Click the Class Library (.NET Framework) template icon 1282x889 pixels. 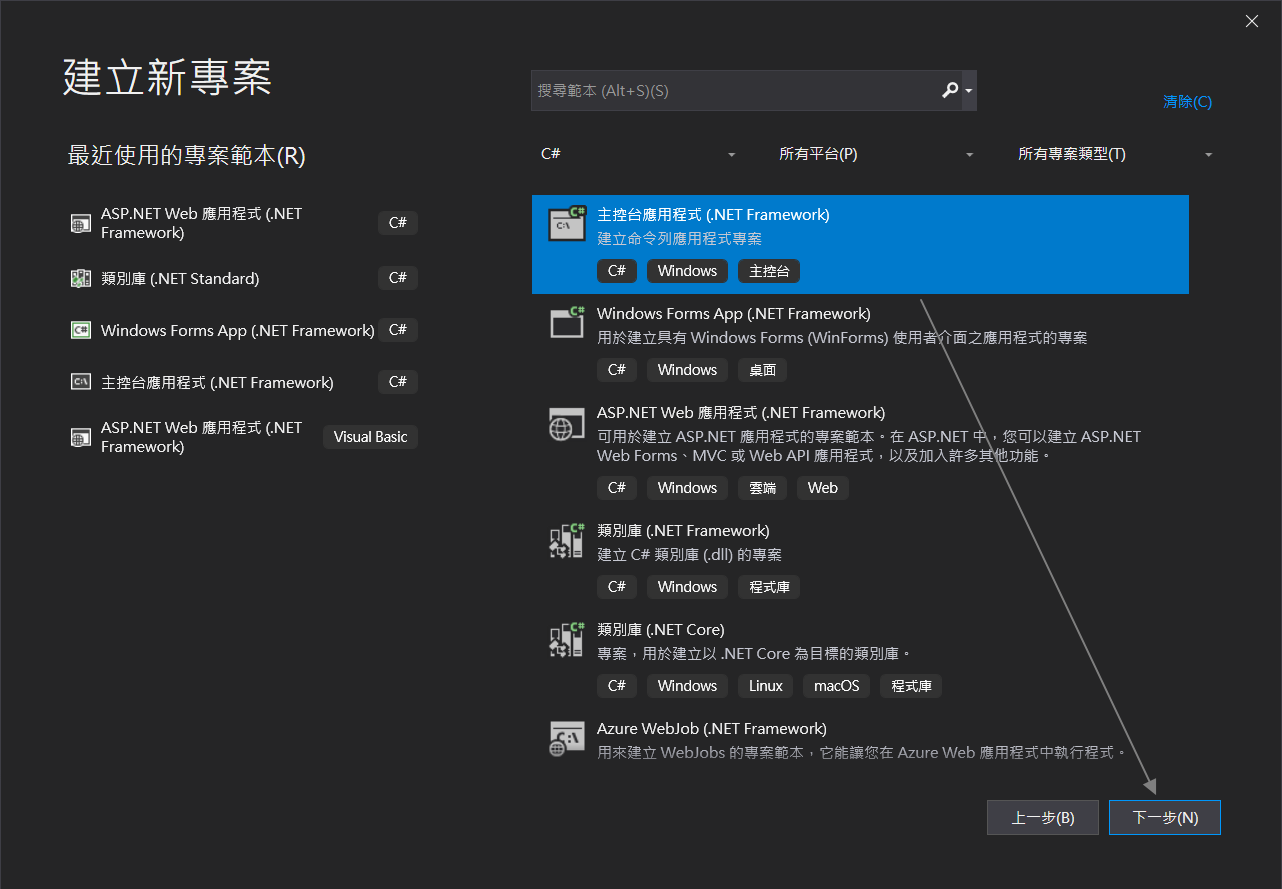point(567,540)
